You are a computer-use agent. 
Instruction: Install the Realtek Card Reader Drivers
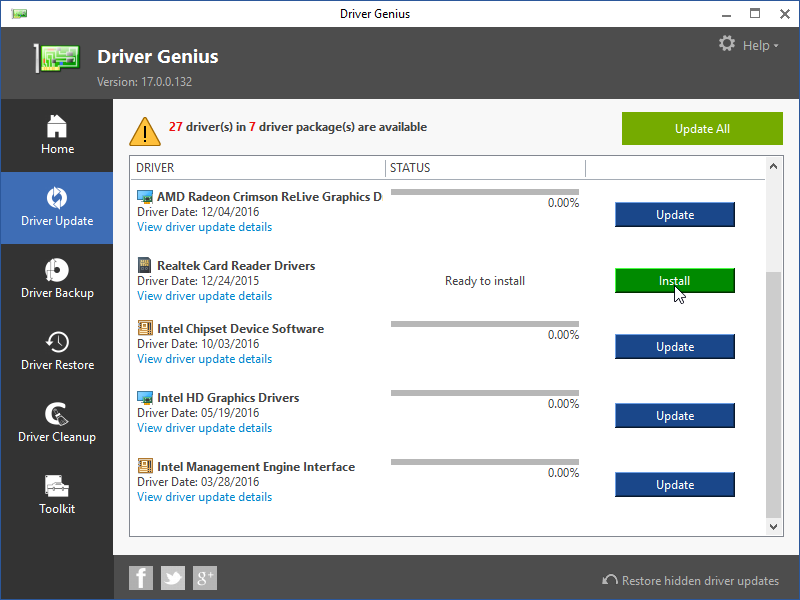(674, 281)
